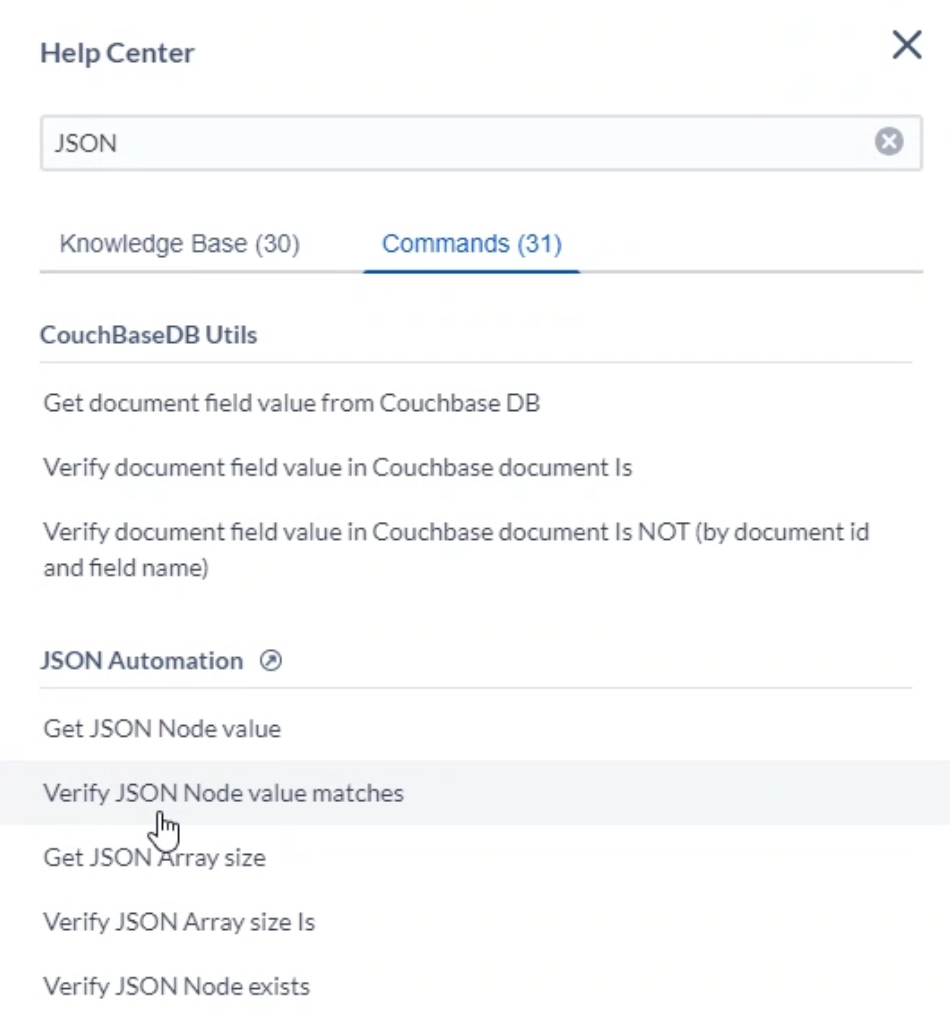The height and width of the screenshot is (1018, 950).
Task: Open Get JSON Array size command
Action: tap(154, 858)
